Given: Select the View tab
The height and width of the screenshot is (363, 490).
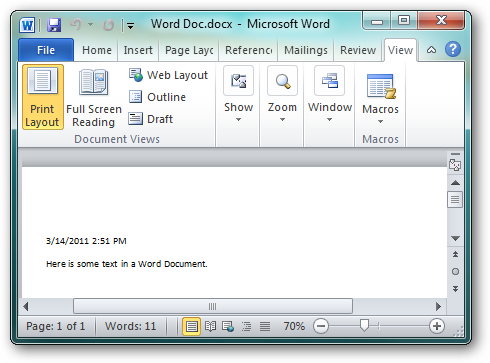Looking at the screenshot, I should [x=400, y=50].
